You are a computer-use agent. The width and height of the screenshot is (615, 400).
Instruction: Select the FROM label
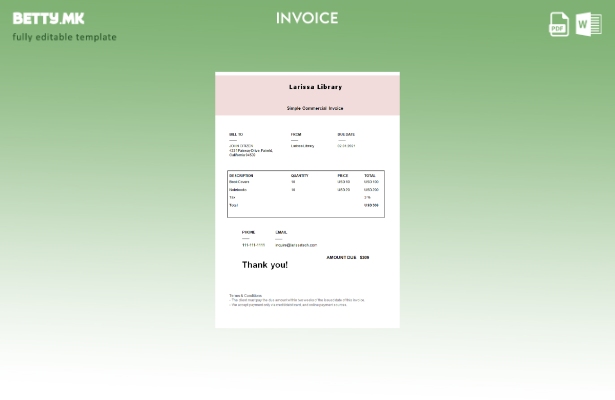click(296, 134)
